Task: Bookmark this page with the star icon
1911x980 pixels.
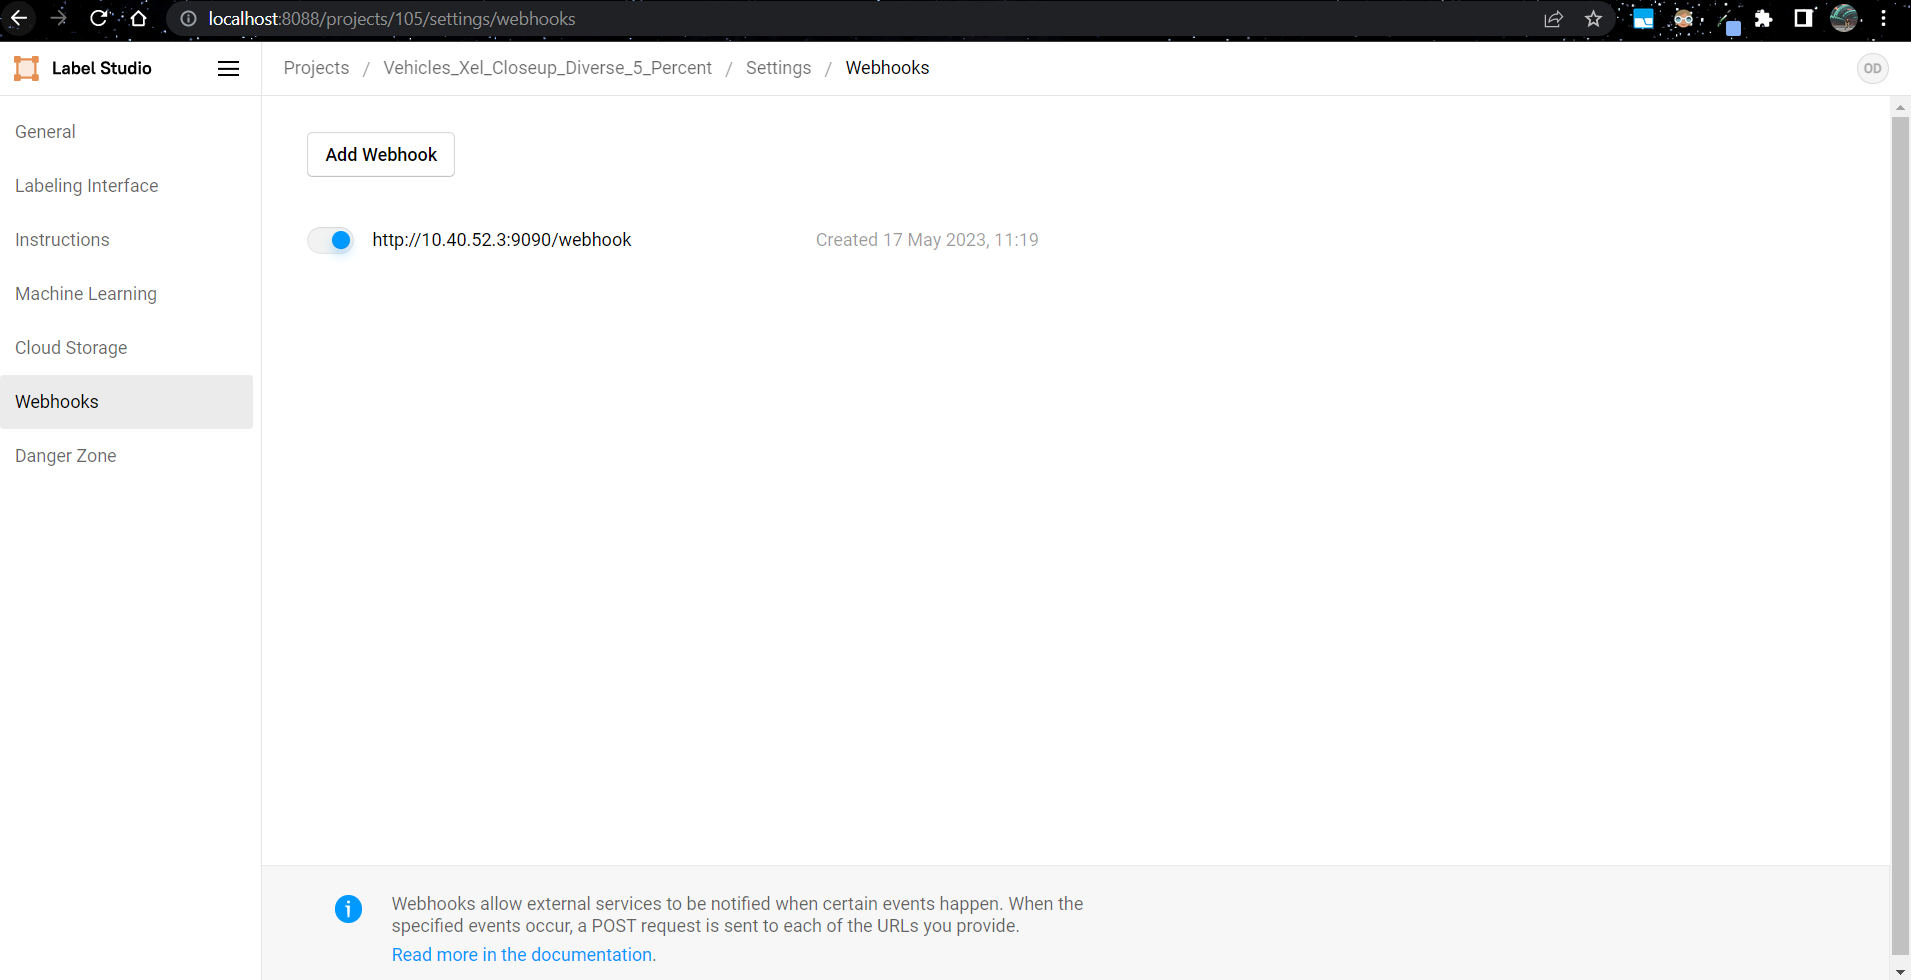Action: click(x=1593, y=18)
